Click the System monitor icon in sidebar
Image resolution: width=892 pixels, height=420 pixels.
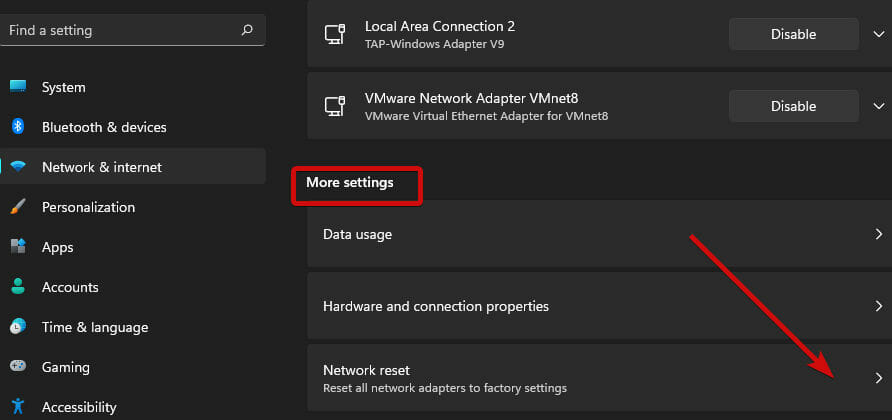18,87
